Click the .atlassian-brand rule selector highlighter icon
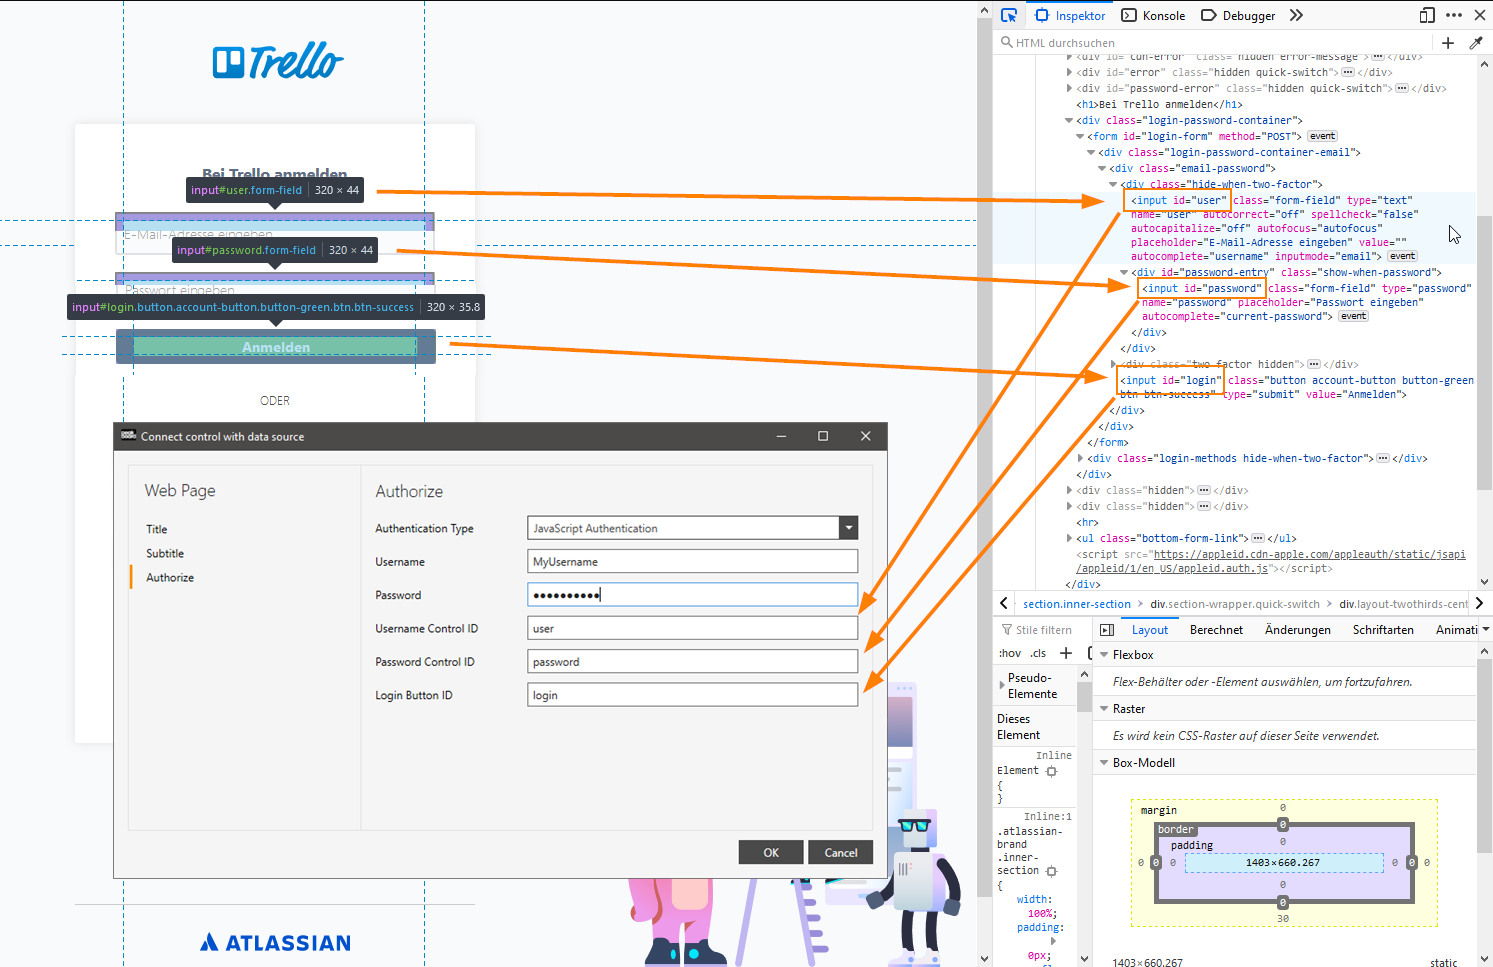The width and height of the screenshot is (1493, 967). tap(1051, 871)
